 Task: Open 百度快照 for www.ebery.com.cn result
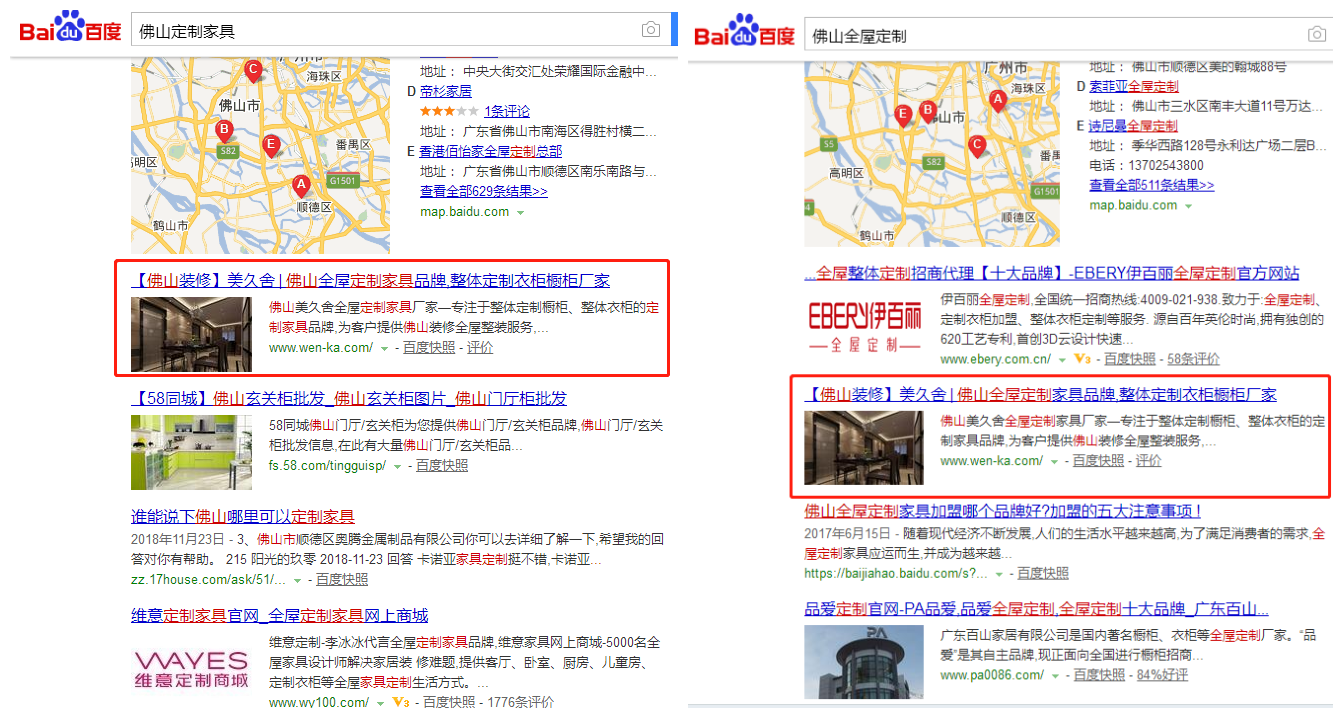click(x=1130, y=359)
